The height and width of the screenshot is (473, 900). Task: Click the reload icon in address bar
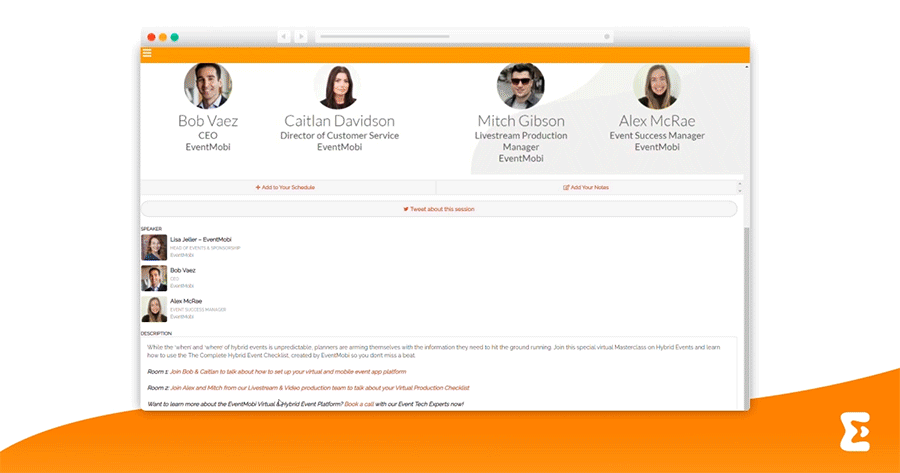(x=607, y=37)
